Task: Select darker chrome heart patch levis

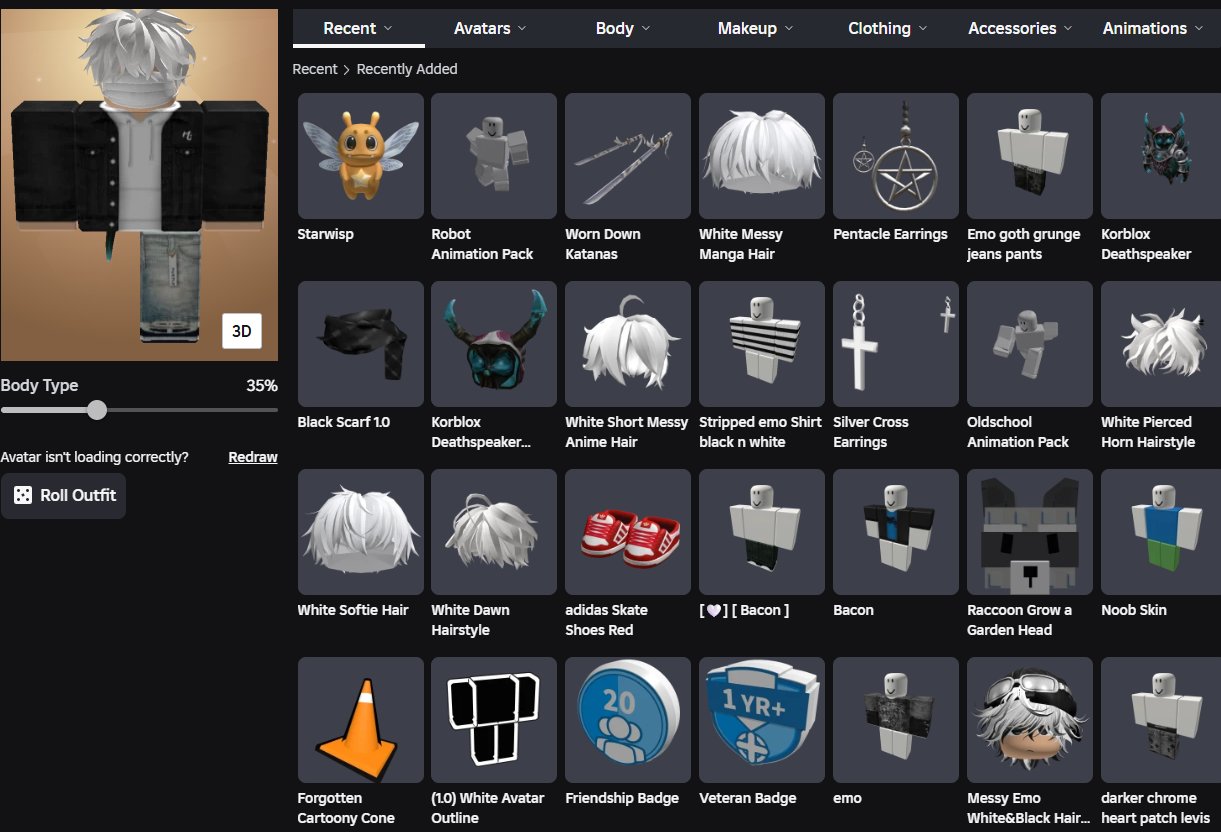Action: coord(1161,720)
